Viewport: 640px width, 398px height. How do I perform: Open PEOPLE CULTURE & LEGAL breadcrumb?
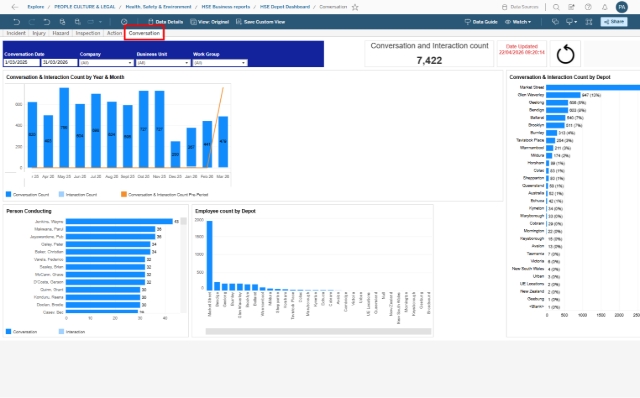pos(84,7)
